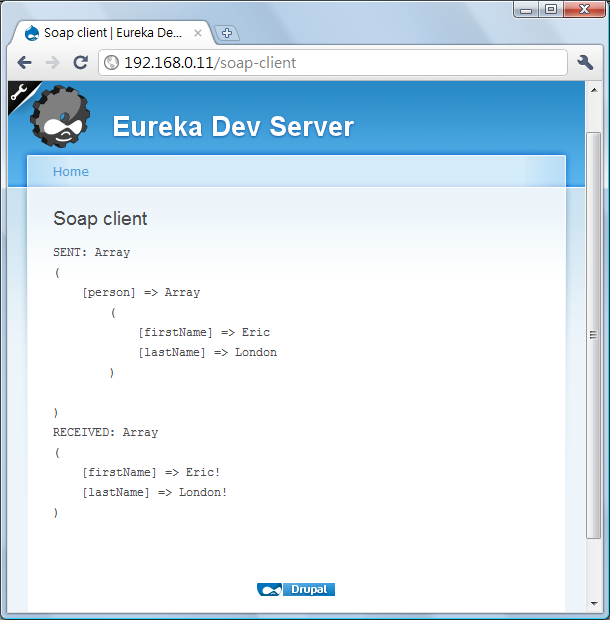This screenshot has height=620, width=610.
Task: Click the Eureka Dev Server site title
Action: coord(233,127)
